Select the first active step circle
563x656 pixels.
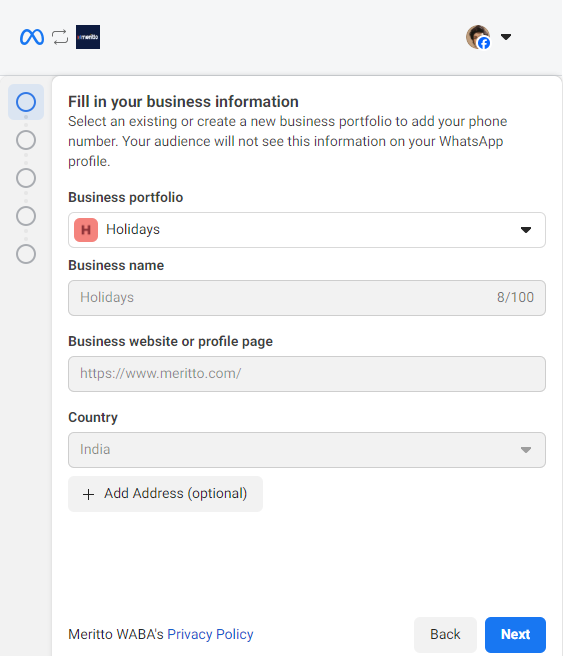(26, 102)
